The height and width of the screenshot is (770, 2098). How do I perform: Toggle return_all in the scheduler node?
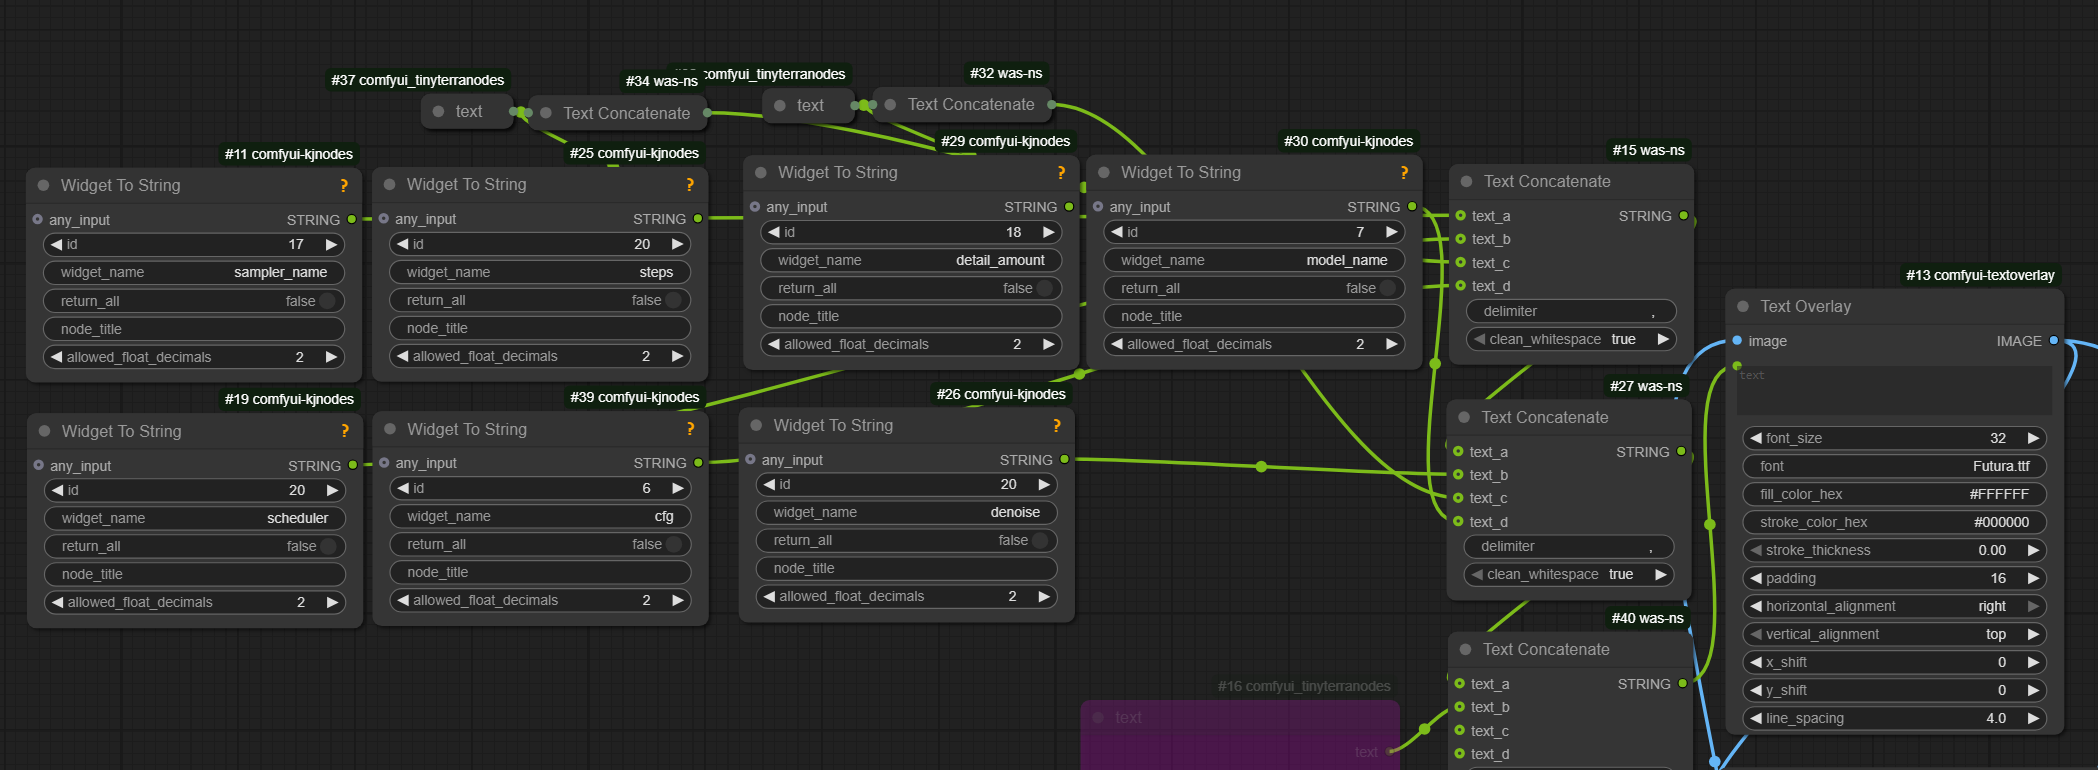tap(195, 546)
